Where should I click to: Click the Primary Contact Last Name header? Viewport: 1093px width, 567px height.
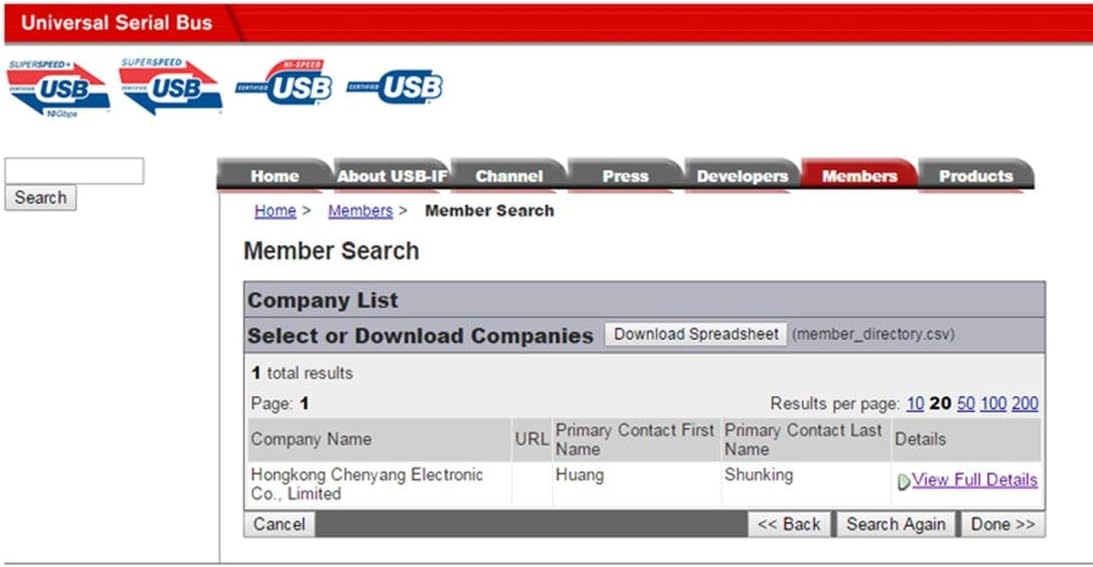(x=805, y=439)
